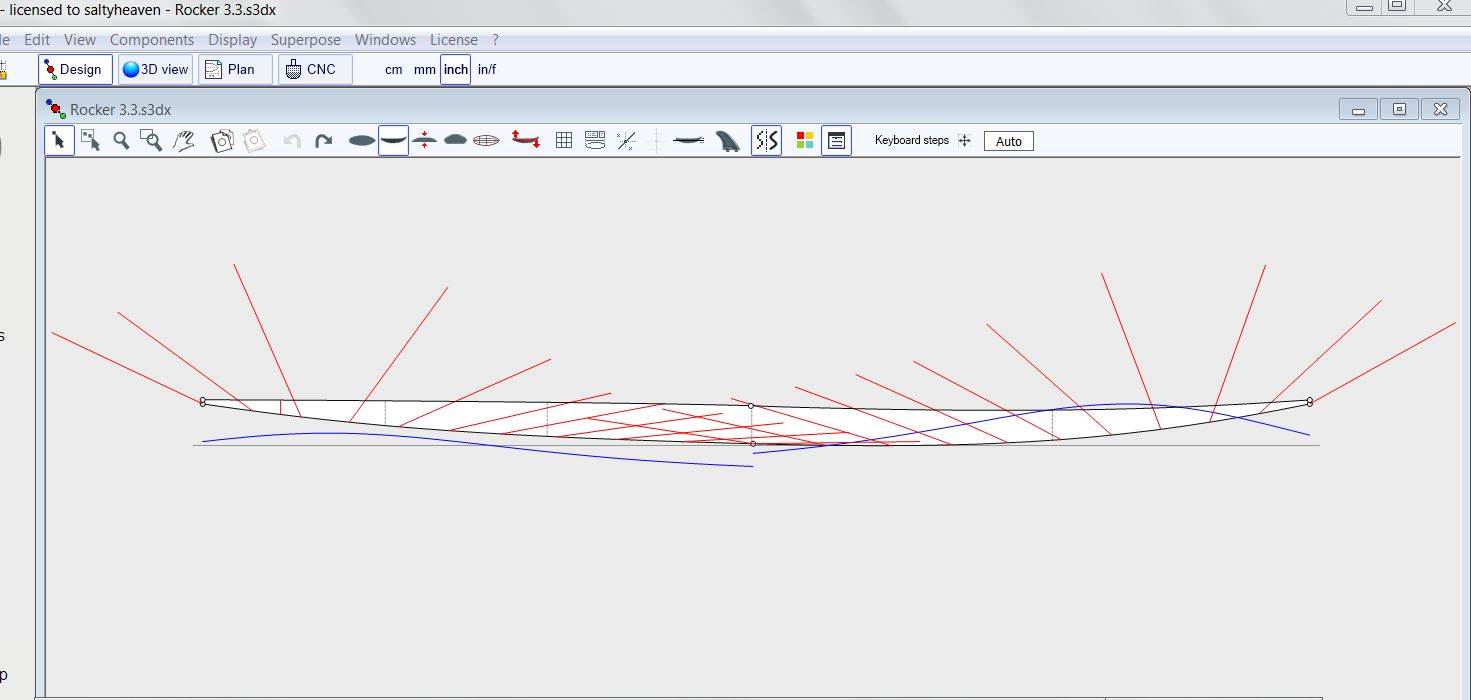This screenshot has height=700, width=1471.
Task: Open the License menu
Action: click(454, 40)
